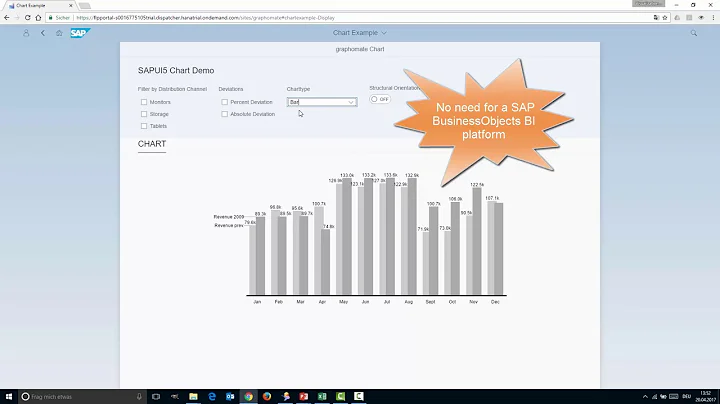Go back using the SAP header back arrow

(x=43, y=33)
